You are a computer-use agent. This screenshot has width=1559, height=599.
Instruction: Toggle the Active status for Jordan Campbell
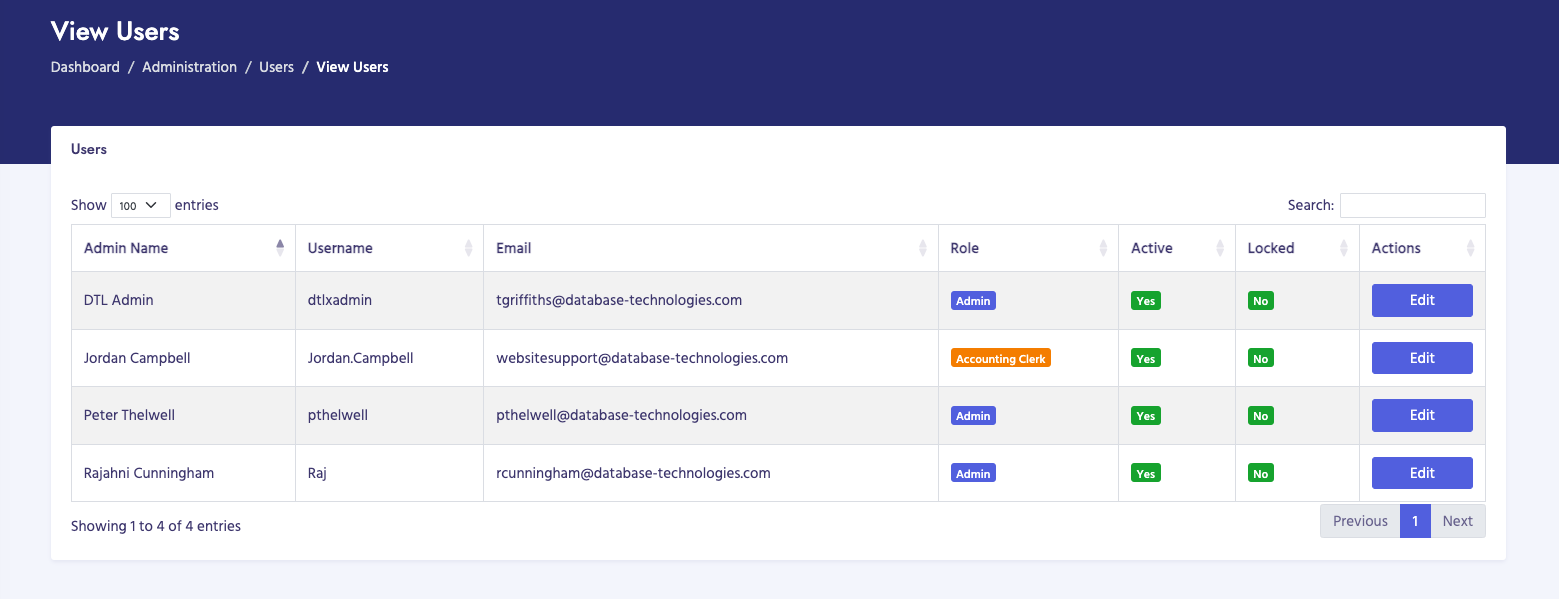tap(1145, 357)
